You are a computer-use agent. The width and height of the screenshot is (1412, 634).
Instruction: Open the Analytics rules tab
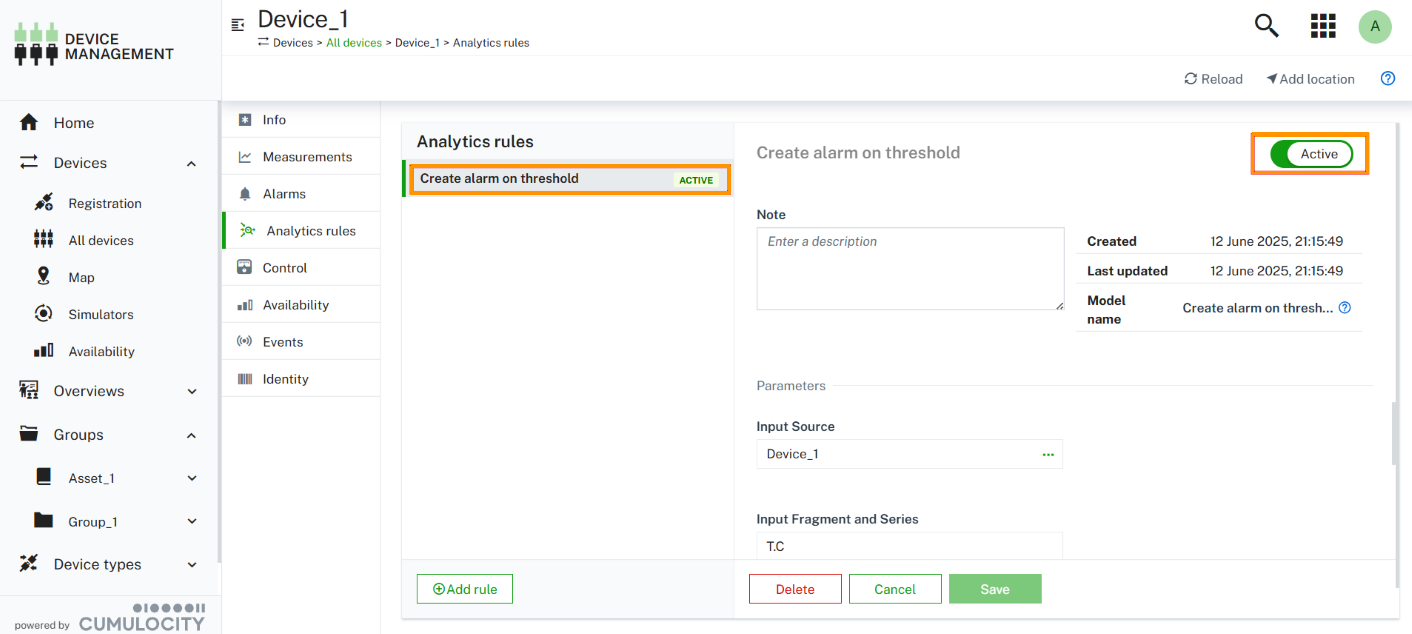click(x=302, y=230)
